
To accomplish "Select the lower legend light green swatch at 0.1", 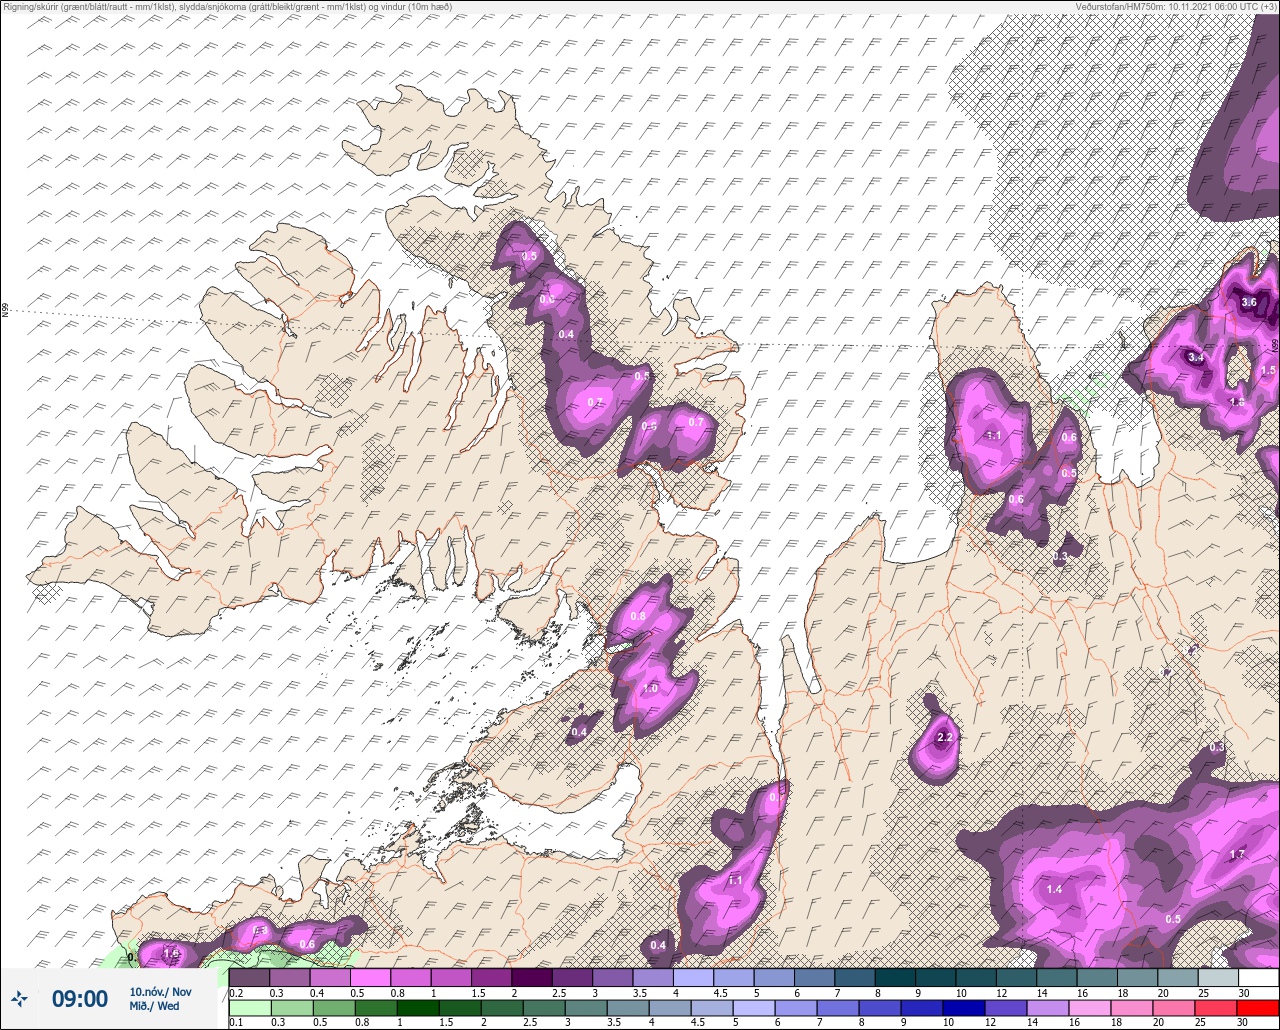I will [x=249, y=1008].
